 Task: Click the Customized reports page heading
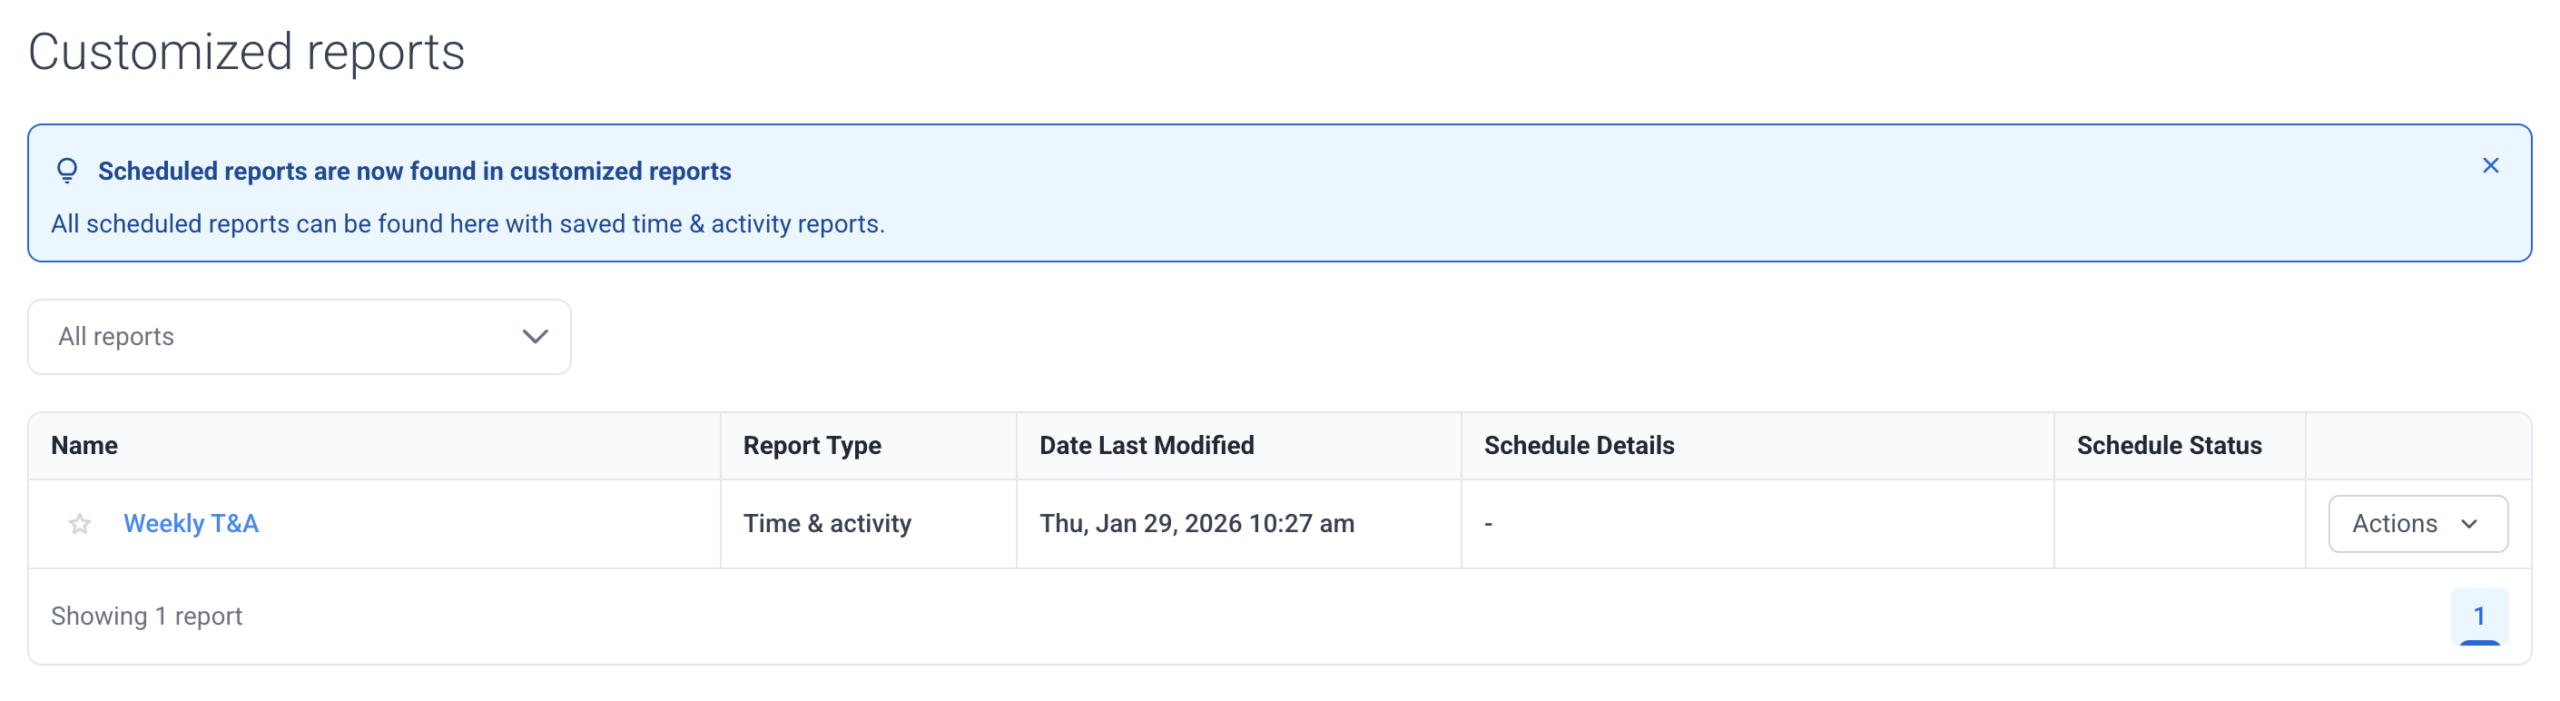tap(246, 52)
